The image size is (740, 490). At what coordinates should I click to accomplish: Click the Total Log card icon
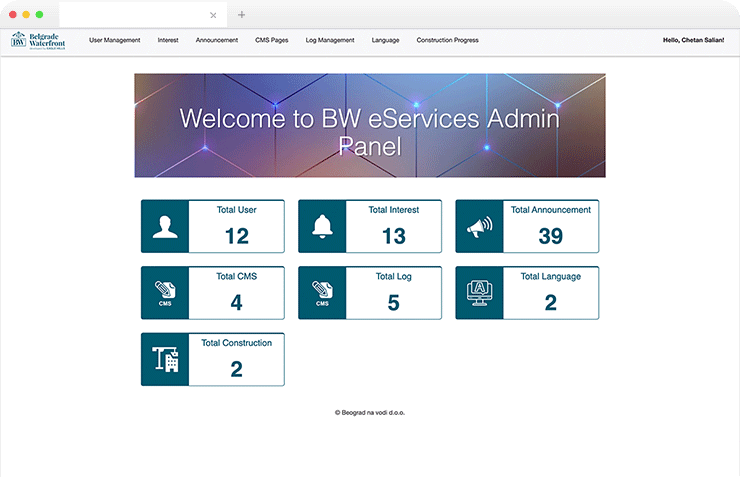[322, 293]
